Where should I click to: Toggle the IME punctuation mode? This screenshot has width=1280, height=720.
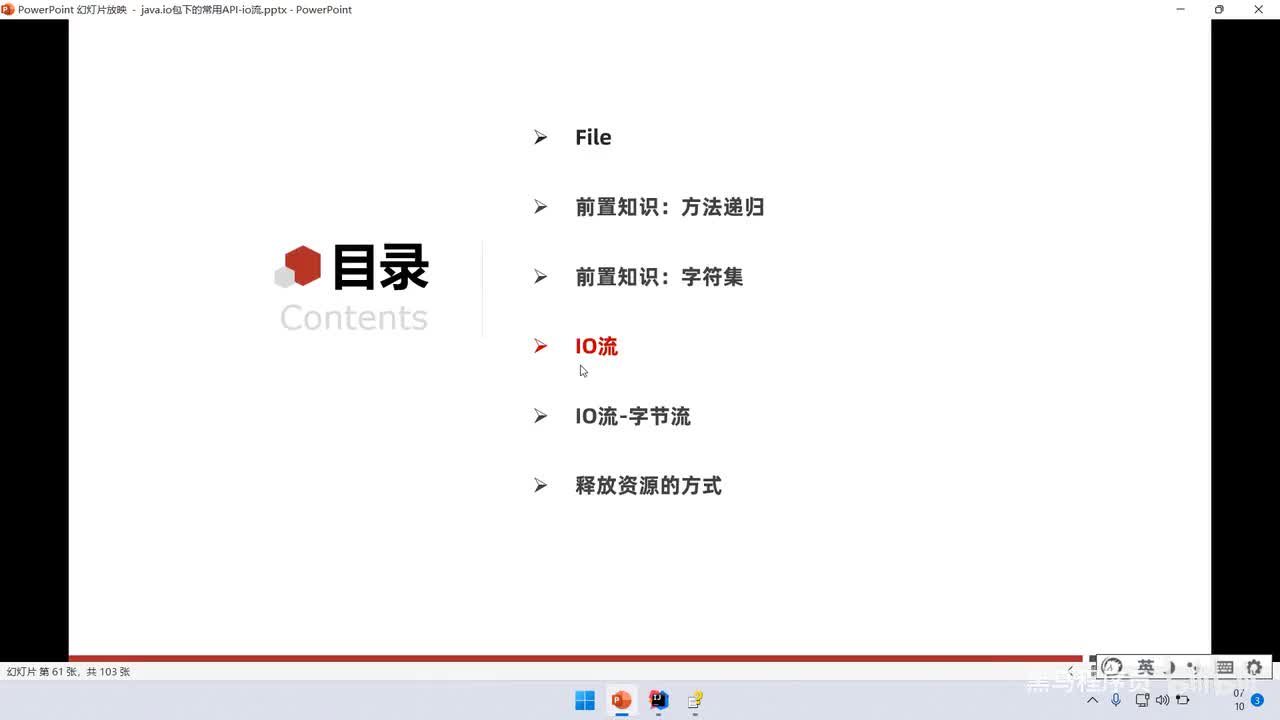(x=1194, y=667)
